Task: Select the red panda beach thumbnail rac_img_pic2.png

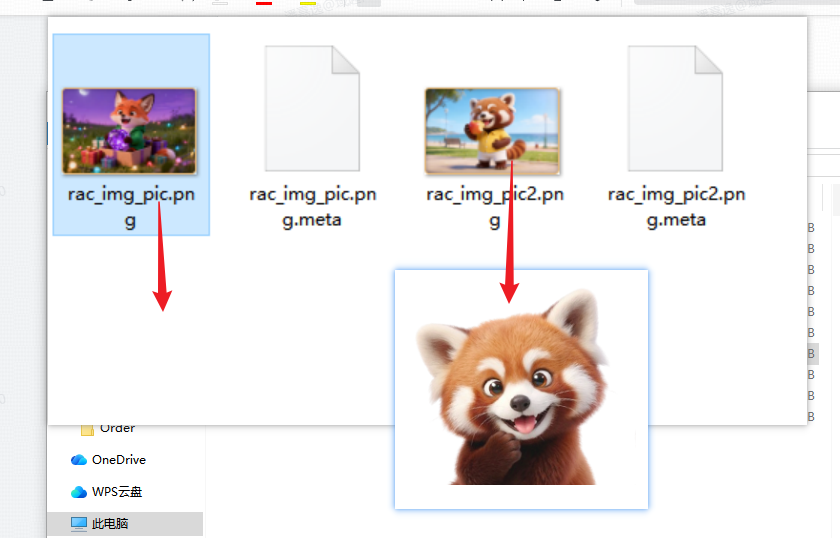Action: click(x=492, y=130)
